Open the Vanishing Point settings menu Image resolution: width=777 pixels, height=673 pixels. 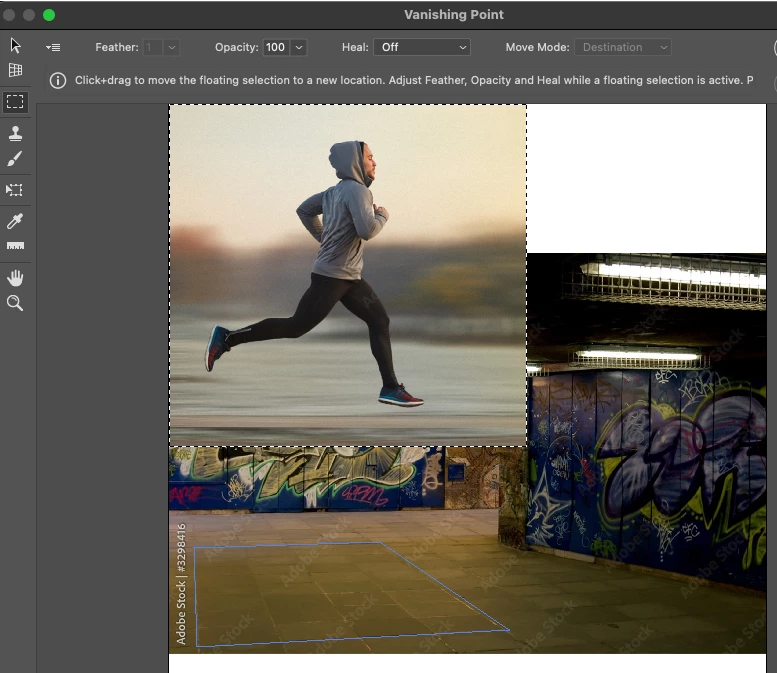click(x=53, y=47)
